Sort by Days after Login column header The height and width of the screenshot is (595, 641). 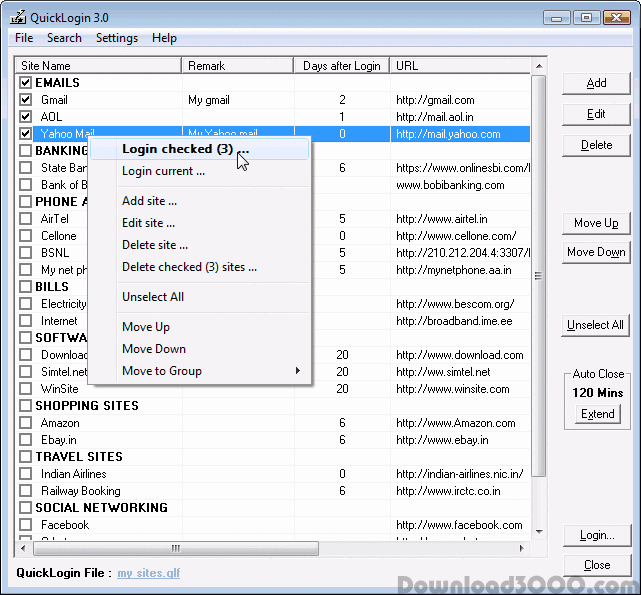pyautogui.click(x=342, y=66)
